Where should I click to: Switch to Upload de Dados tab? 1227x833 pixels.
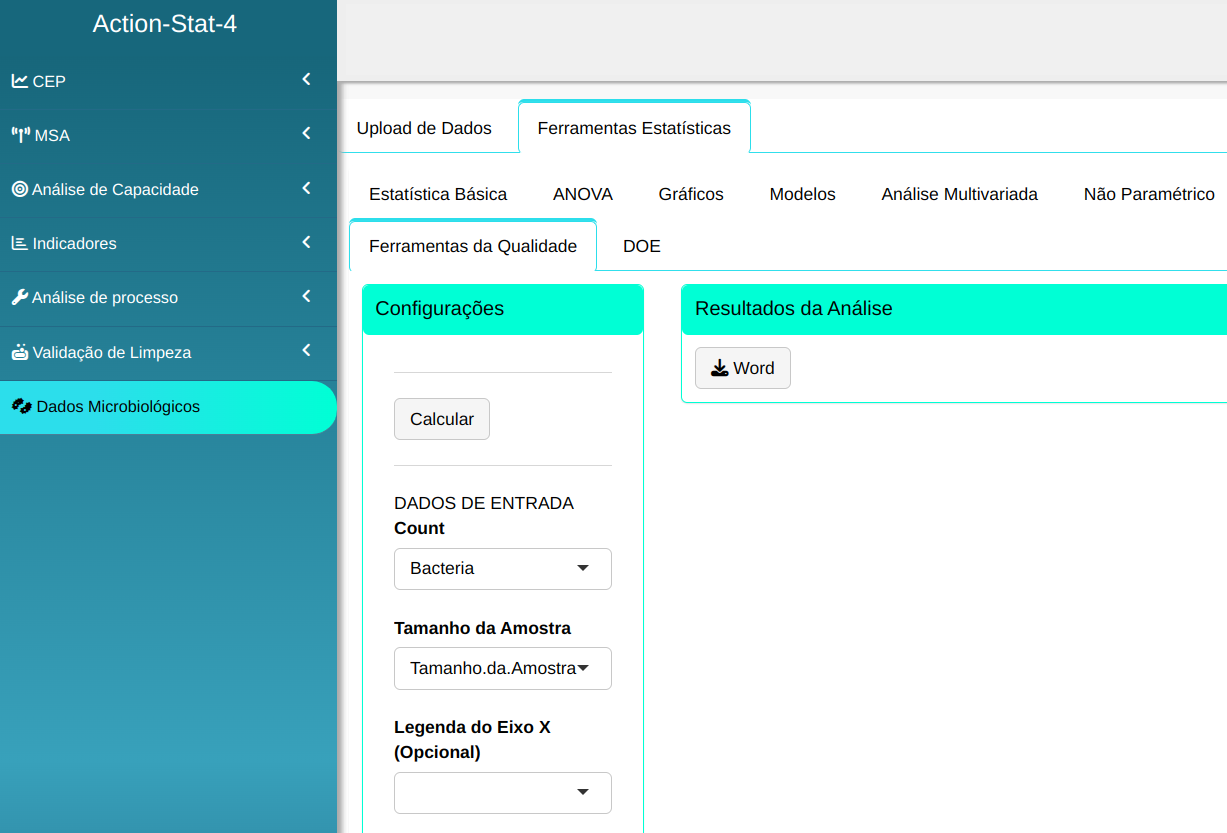point(424,128)
